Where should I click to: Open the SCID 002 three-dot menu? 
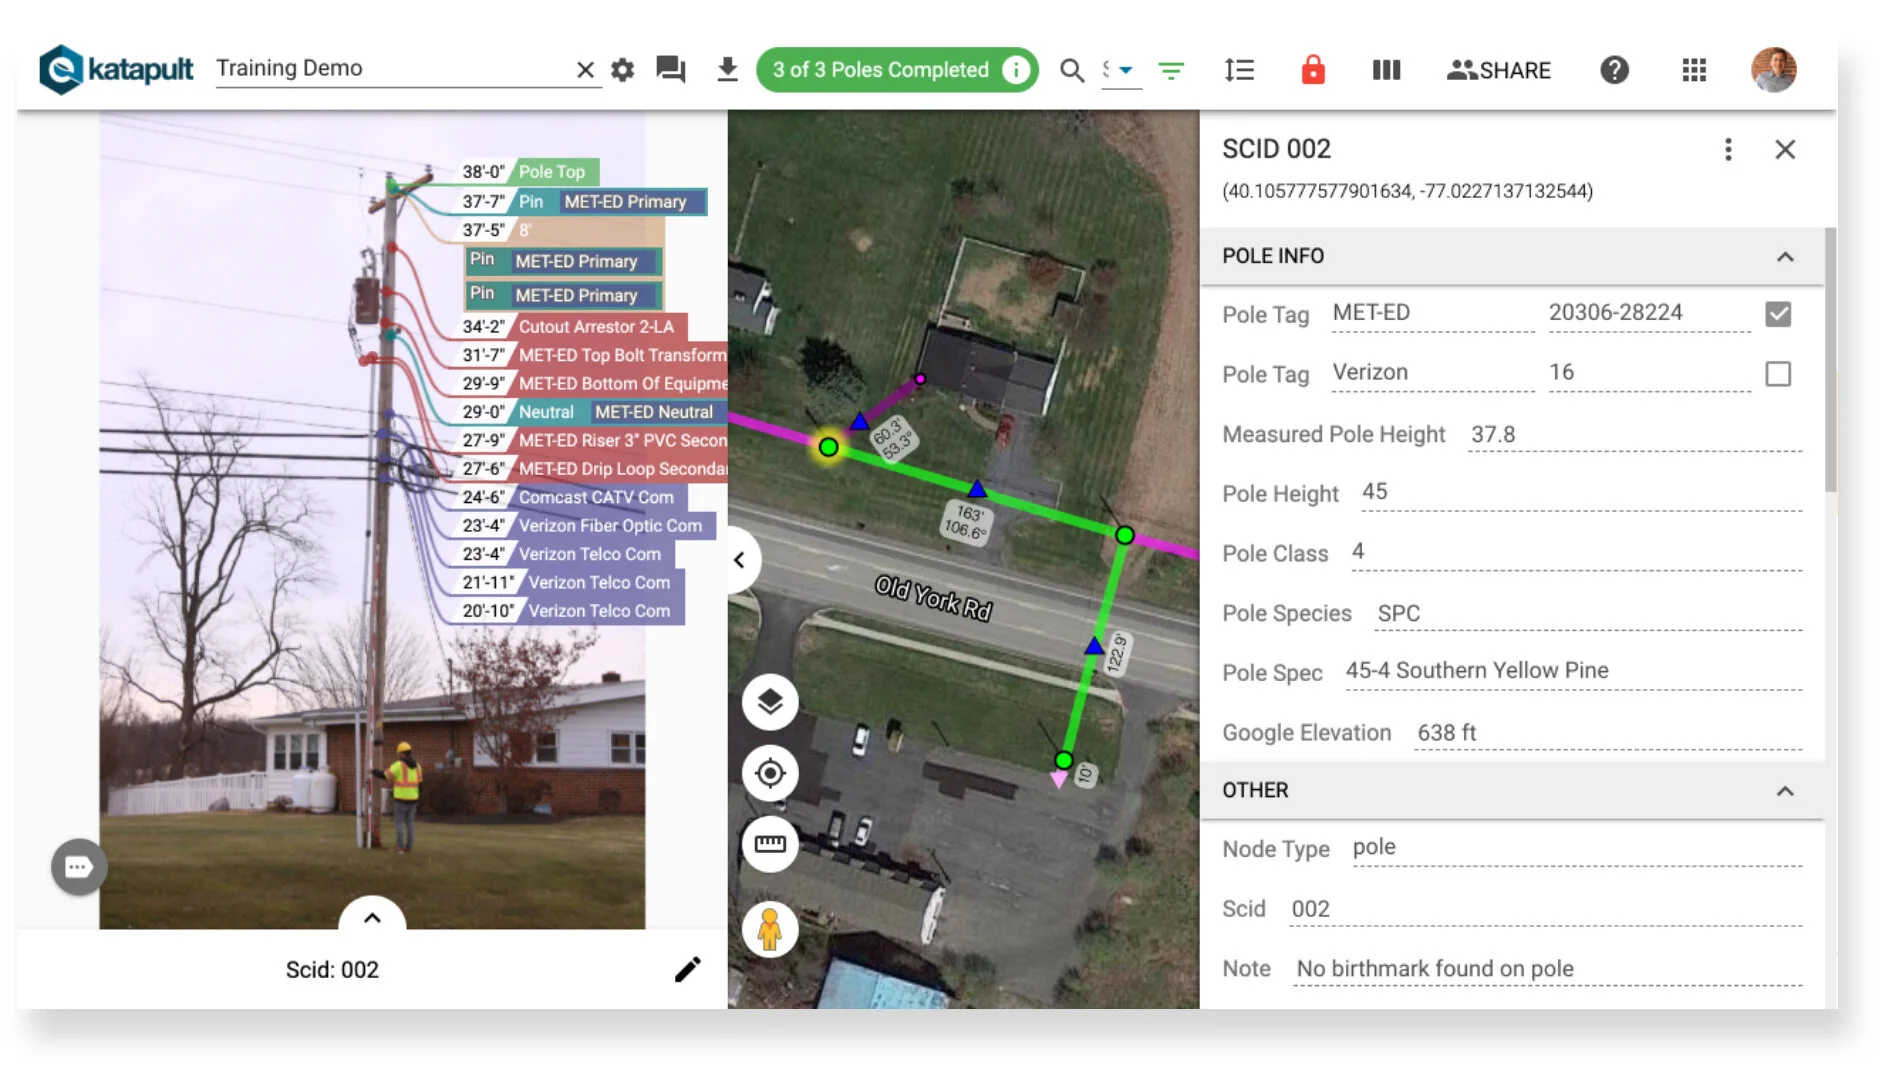[1728, 150]
